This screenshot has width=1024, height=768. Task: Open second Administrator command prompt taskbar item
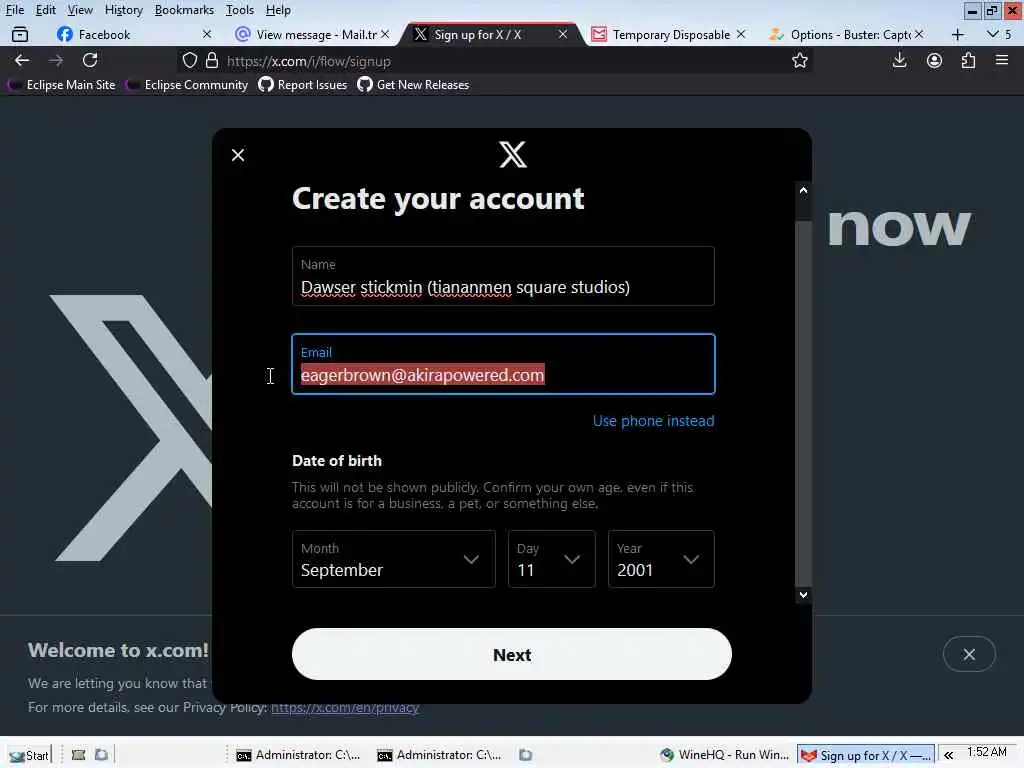click(439, 755)
